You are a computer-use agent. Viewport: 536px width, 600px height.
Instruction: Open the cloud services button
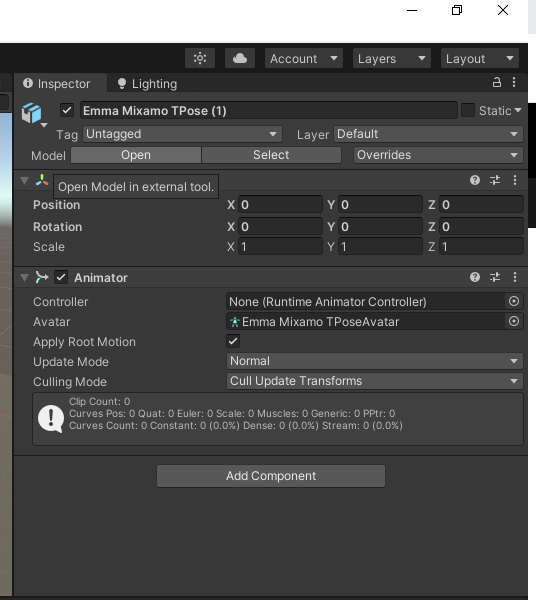(x=240, y=58)
